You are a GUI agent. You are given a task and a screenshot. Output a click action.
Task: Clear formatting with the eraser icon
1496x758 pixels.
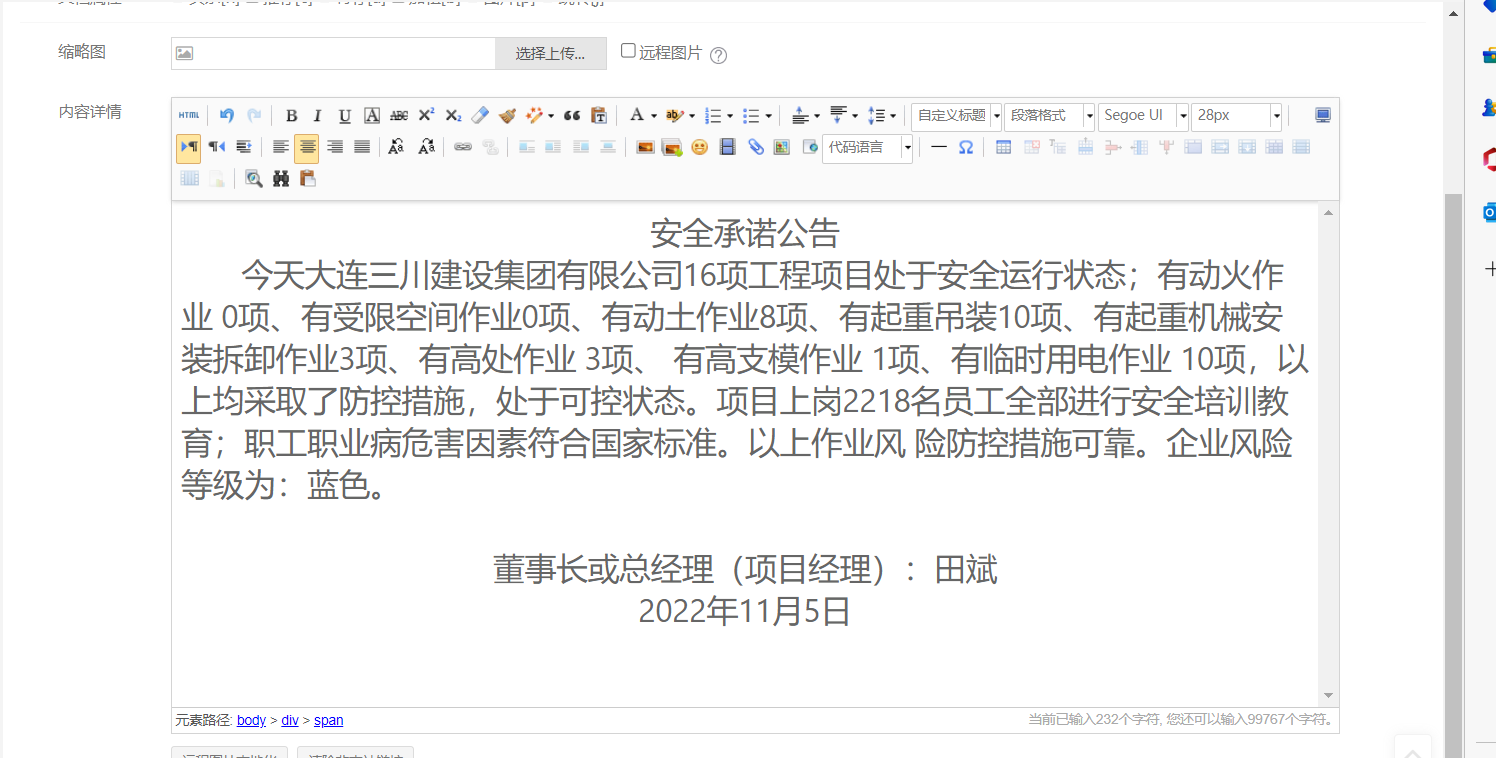(x=480, y=116)
